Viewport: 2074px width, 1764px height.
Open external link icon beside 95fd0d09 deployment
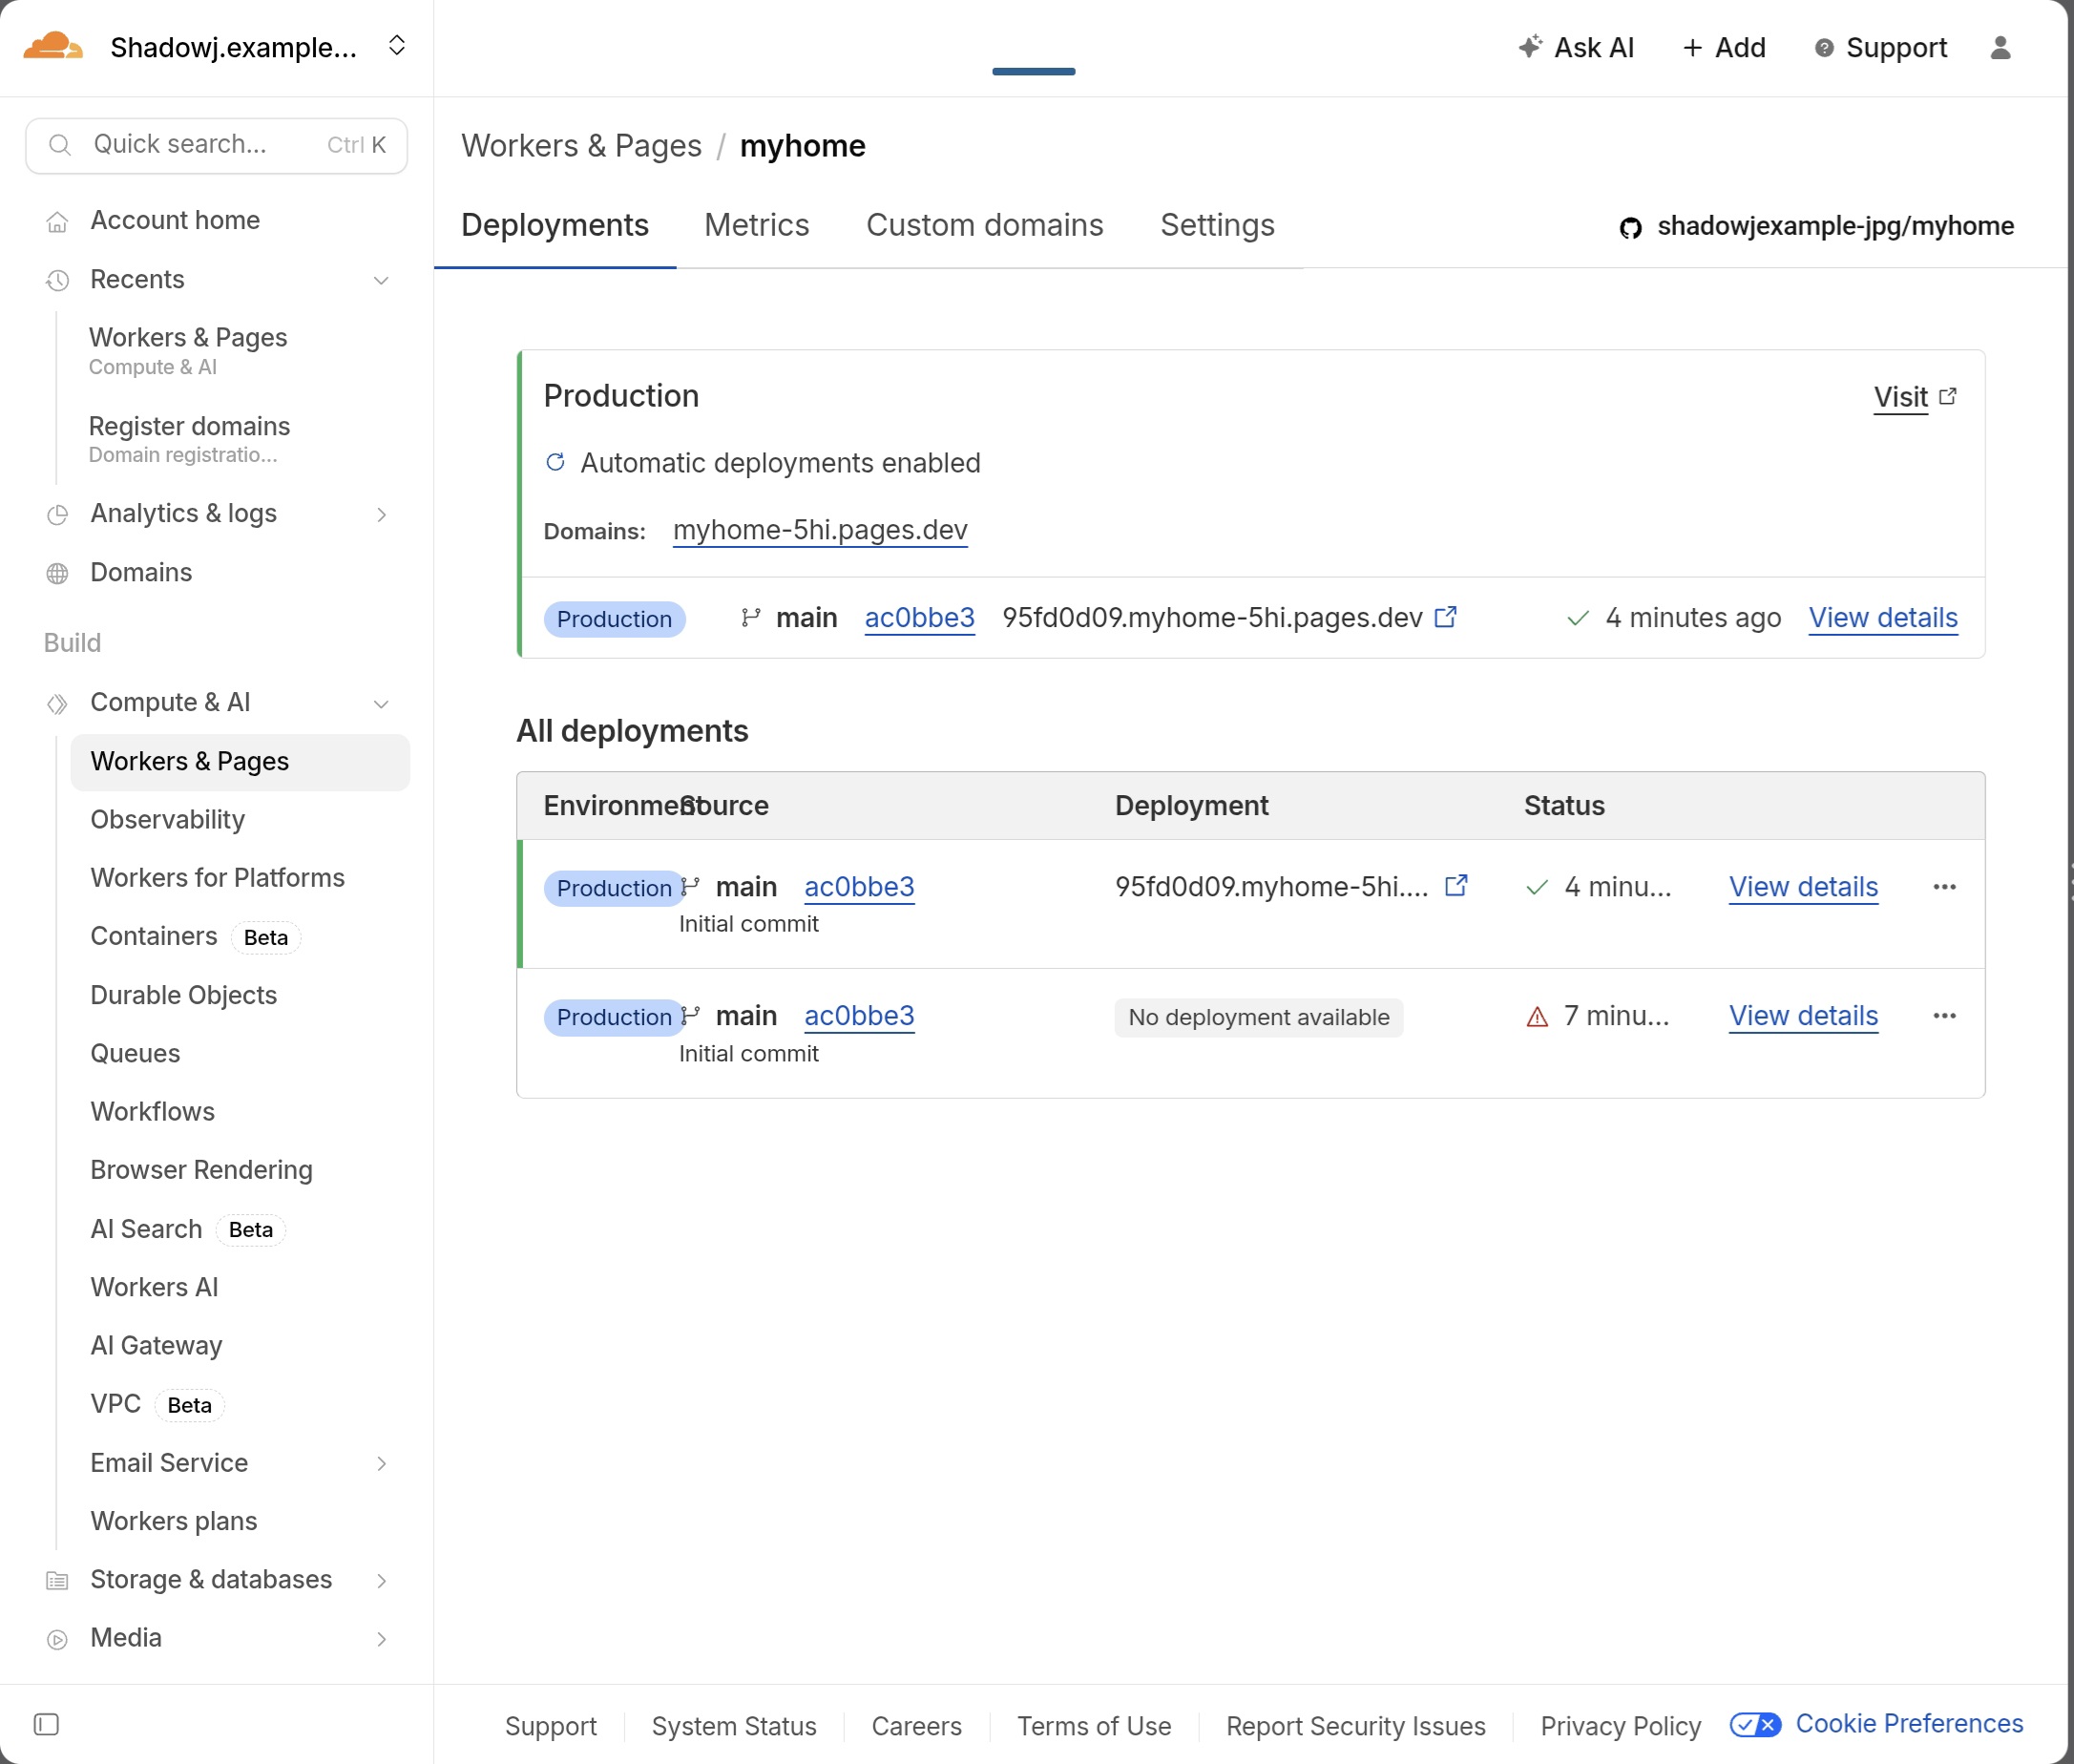click(1456, 885)
